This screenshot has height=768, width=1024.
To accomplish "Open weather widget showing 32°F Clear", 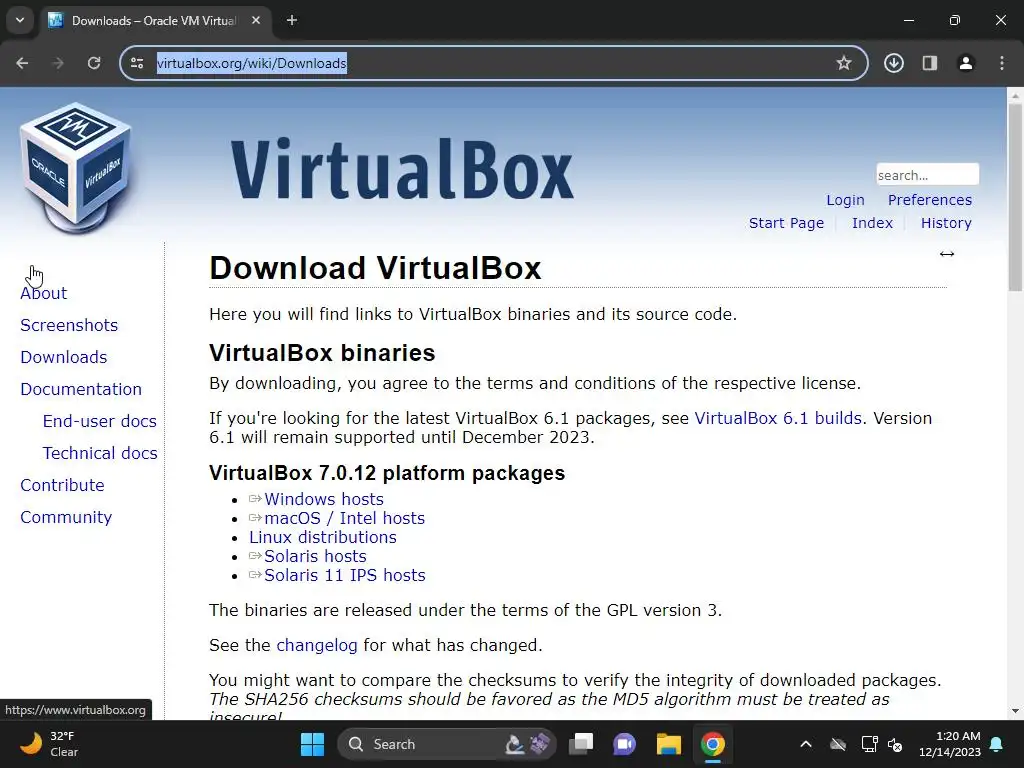I will click(49, 744).
